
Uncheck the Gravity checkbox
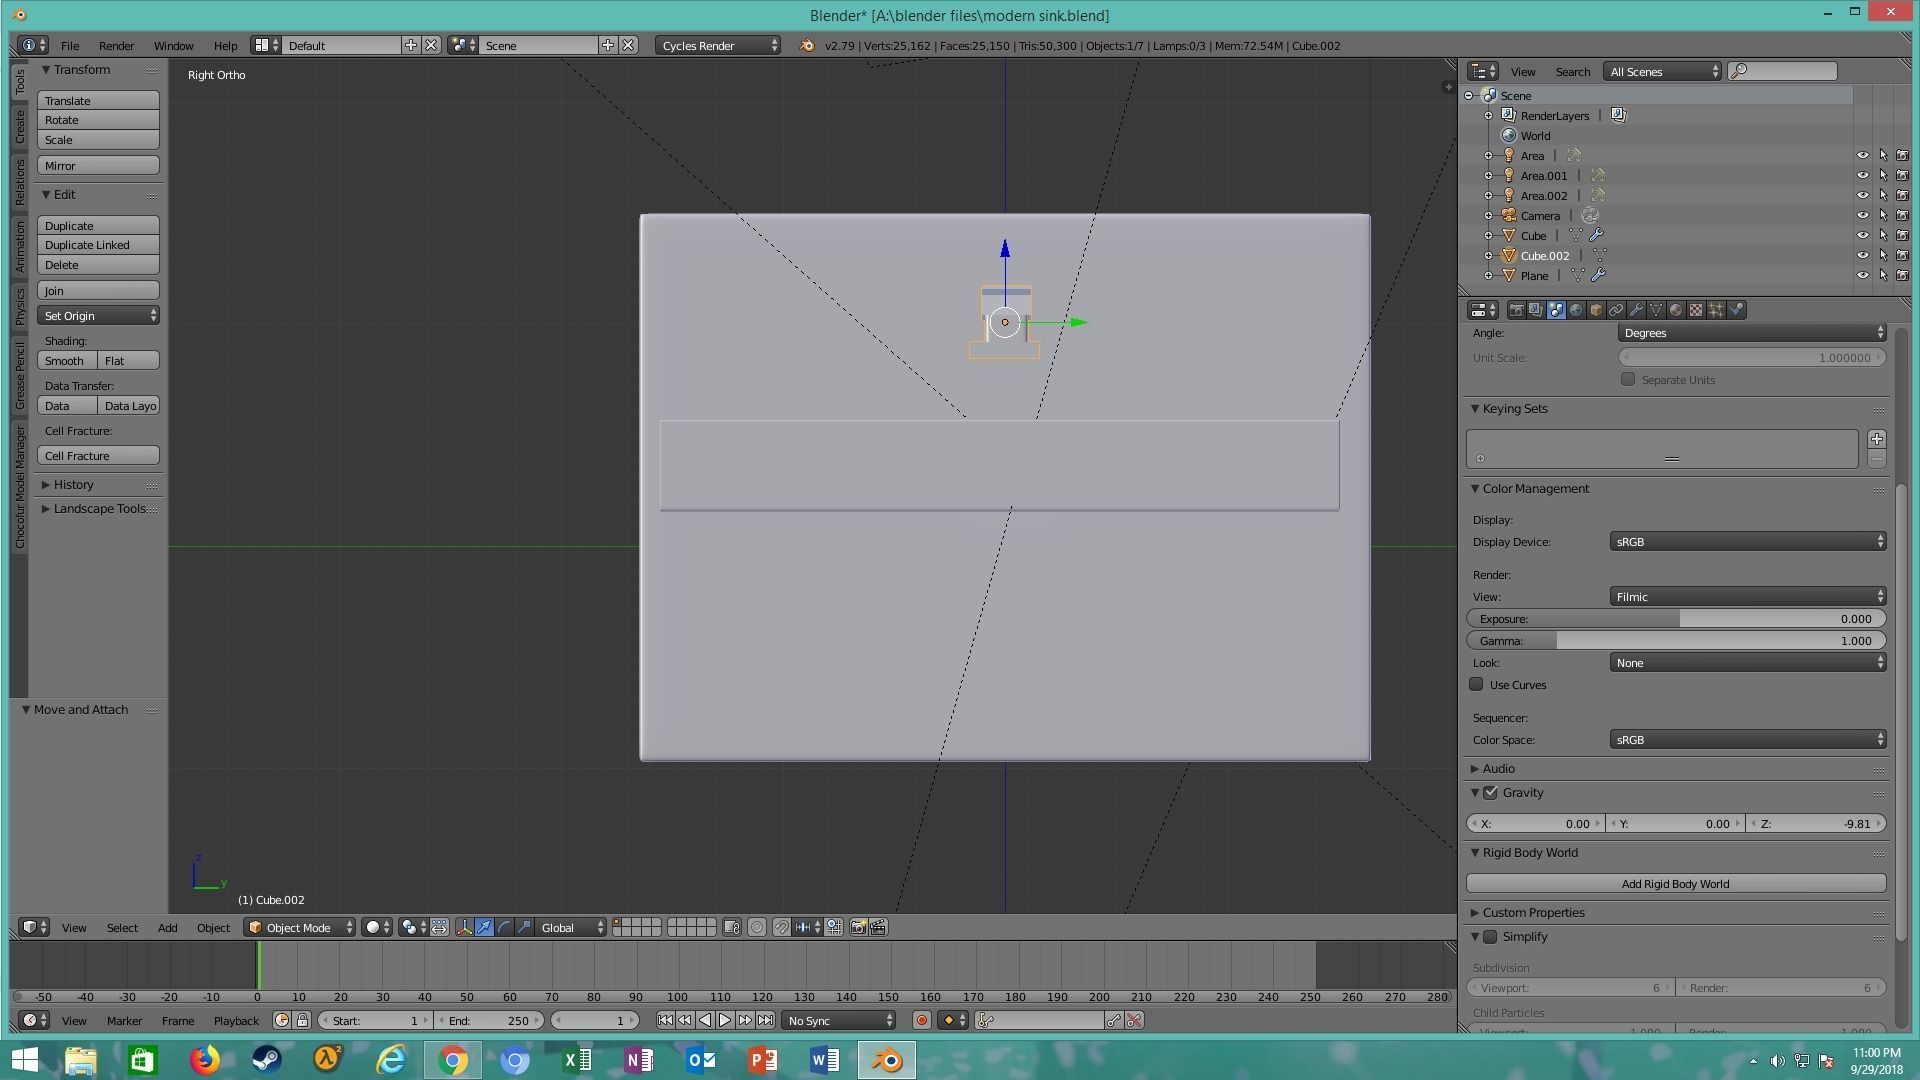[x=1490, y=793]
